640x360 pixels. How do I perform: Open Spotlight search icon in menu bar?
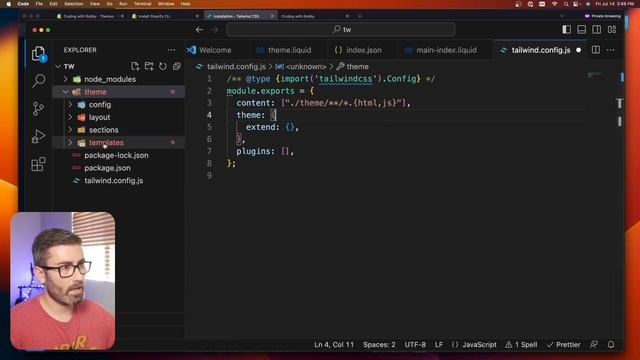point(566,4)
